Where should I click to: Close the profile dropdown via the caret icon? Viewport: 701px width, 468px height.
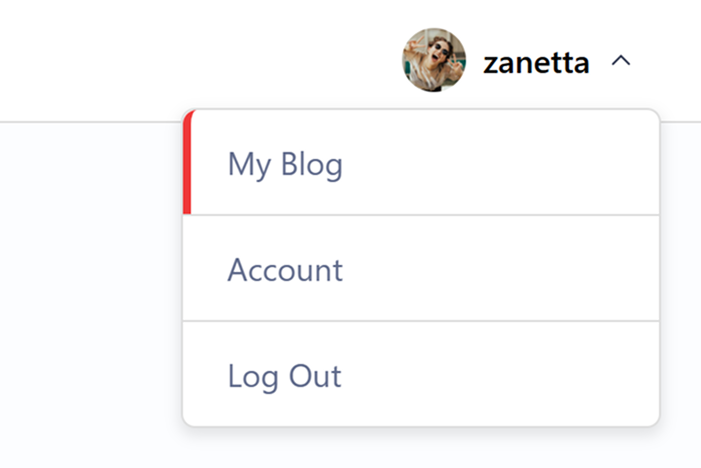coord(621,61)
